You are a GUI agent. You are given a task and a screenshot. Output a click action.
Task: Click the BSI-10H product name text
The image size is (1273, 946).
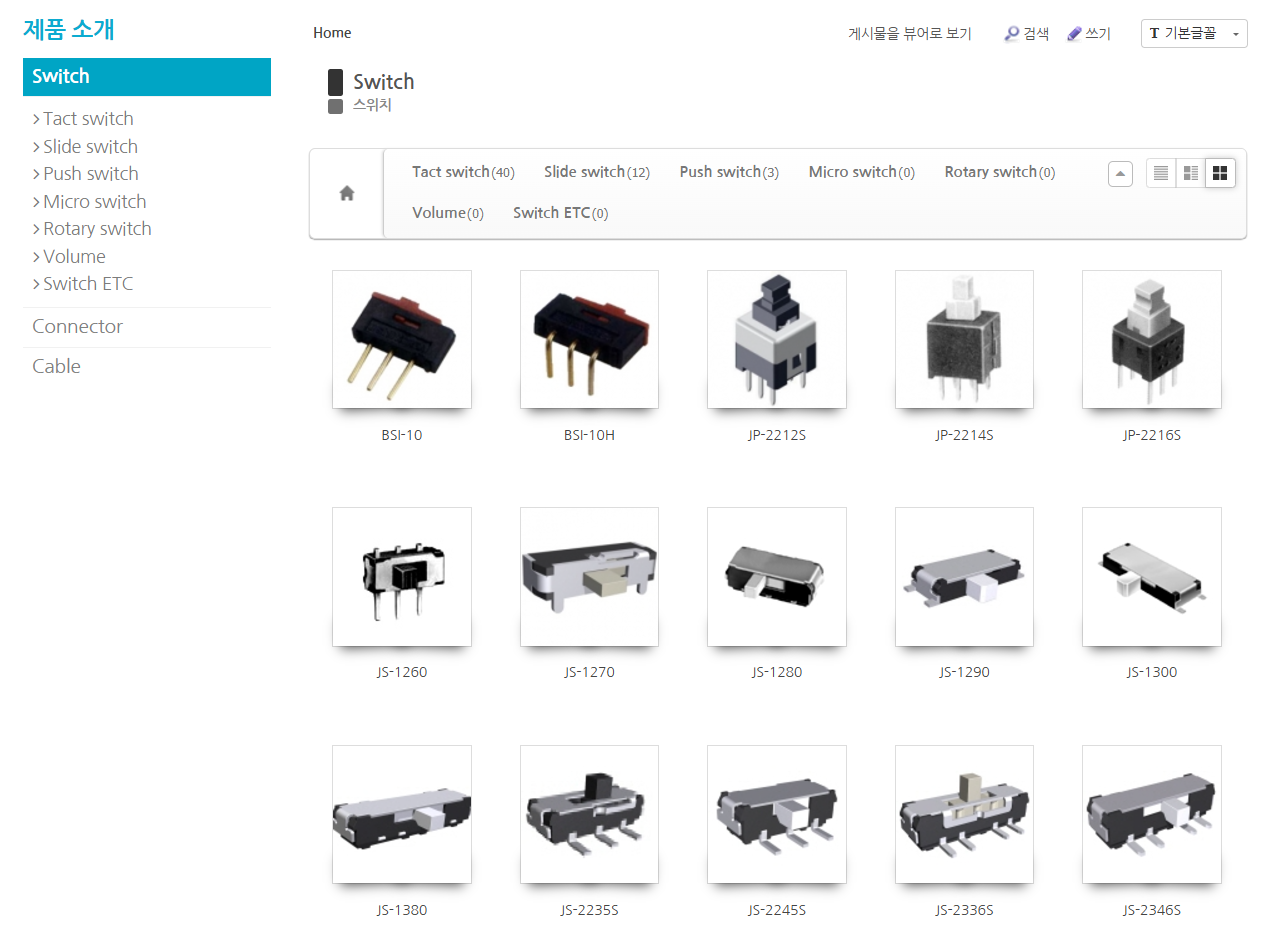(x=589, y=436)
